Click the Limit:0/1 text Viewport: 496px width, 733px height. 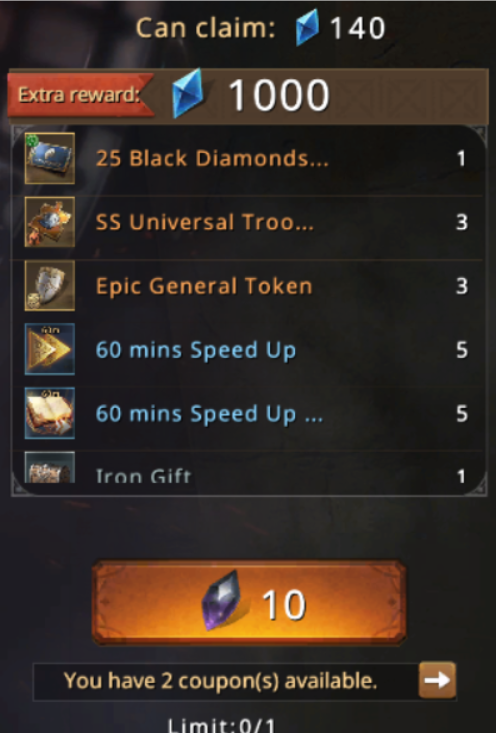[x=221, y=725]
